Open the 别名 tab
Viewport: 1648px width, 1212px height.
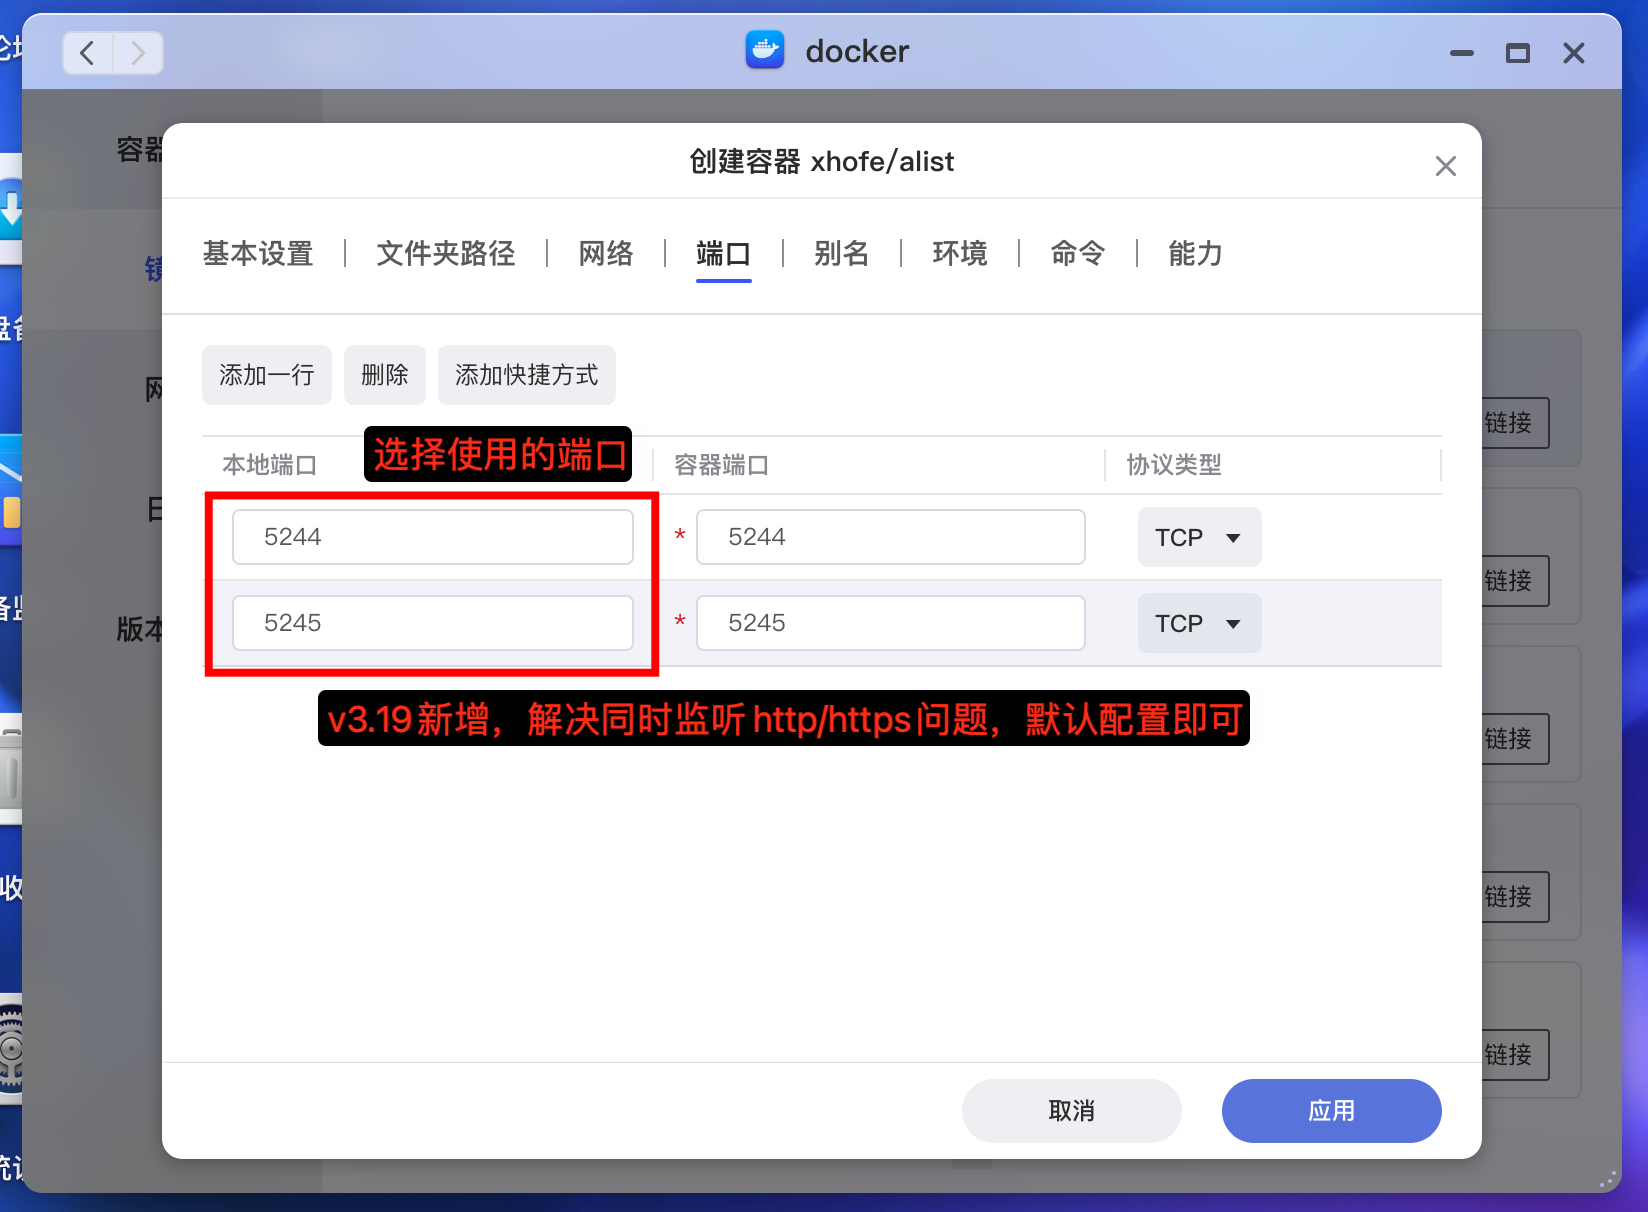[x=842, y=254]
